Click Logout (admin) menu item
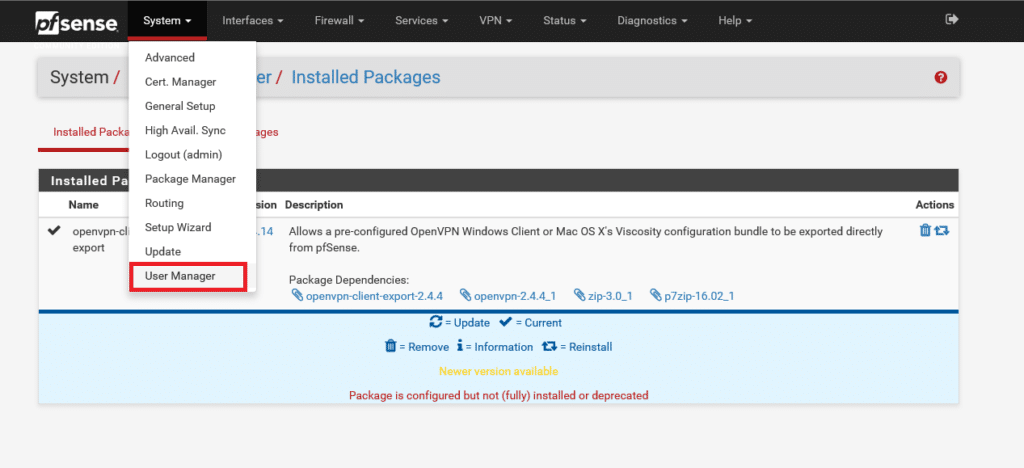 pyautogui.click(x=183, y=155)
